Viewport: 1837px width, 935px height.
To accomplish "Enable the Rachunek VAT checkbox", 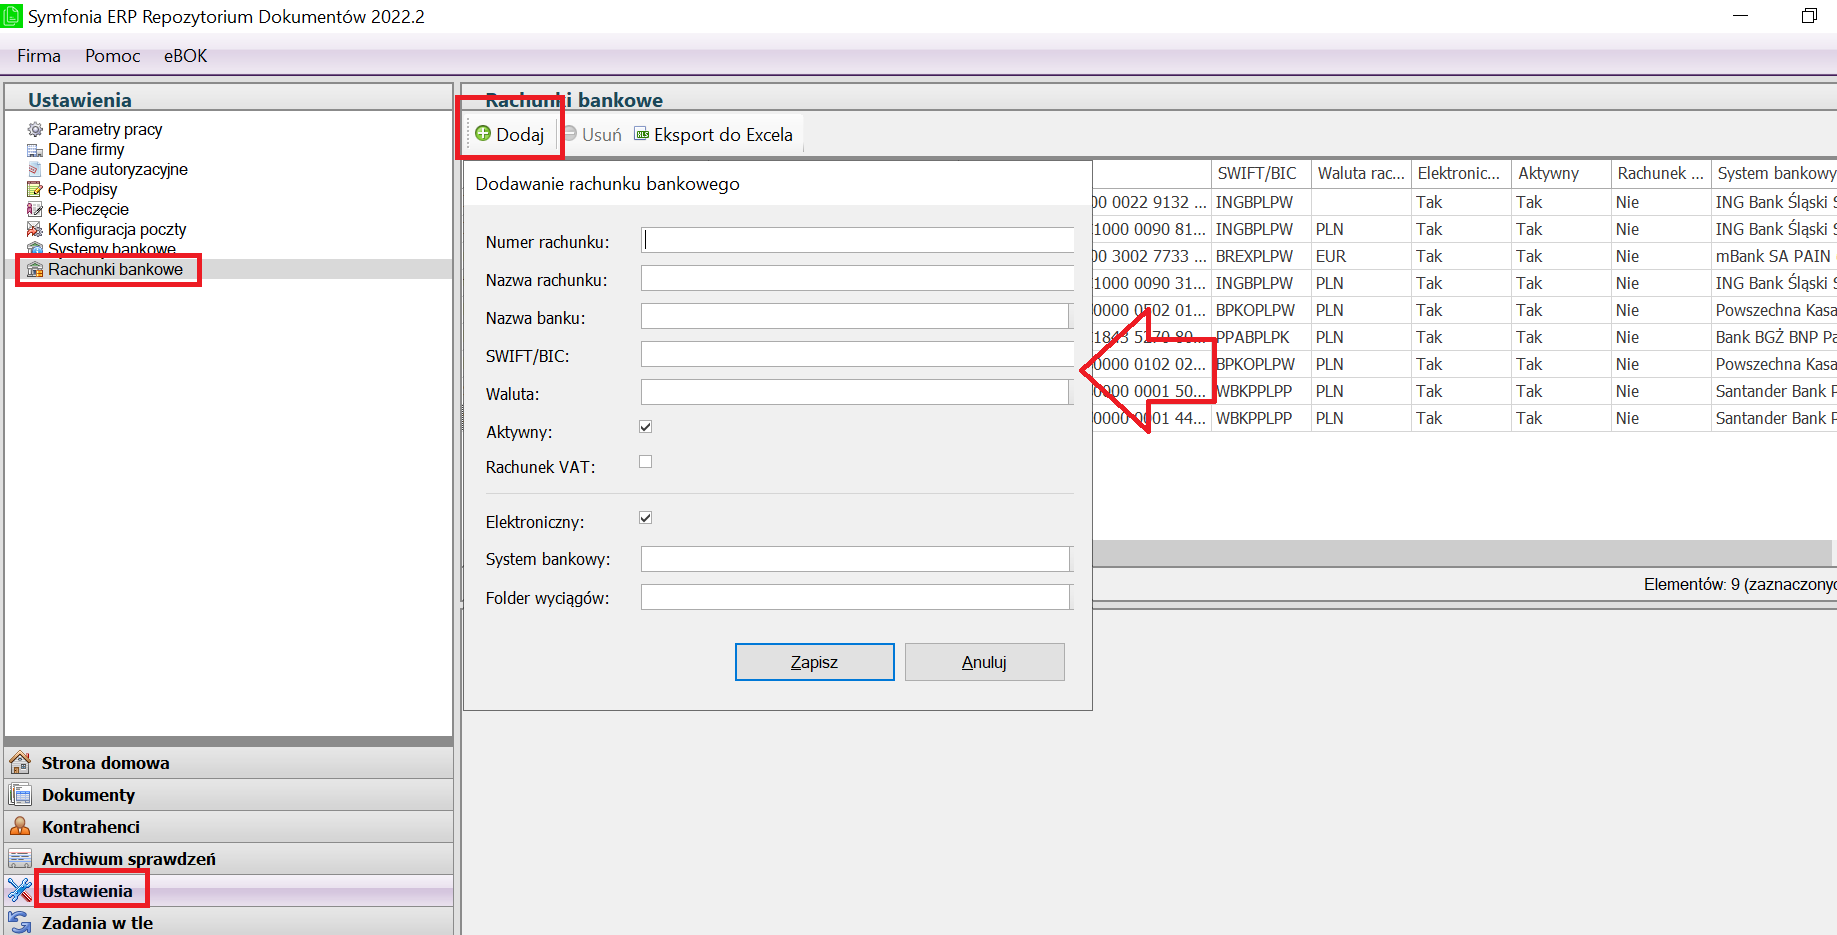I will click(646, 462).
